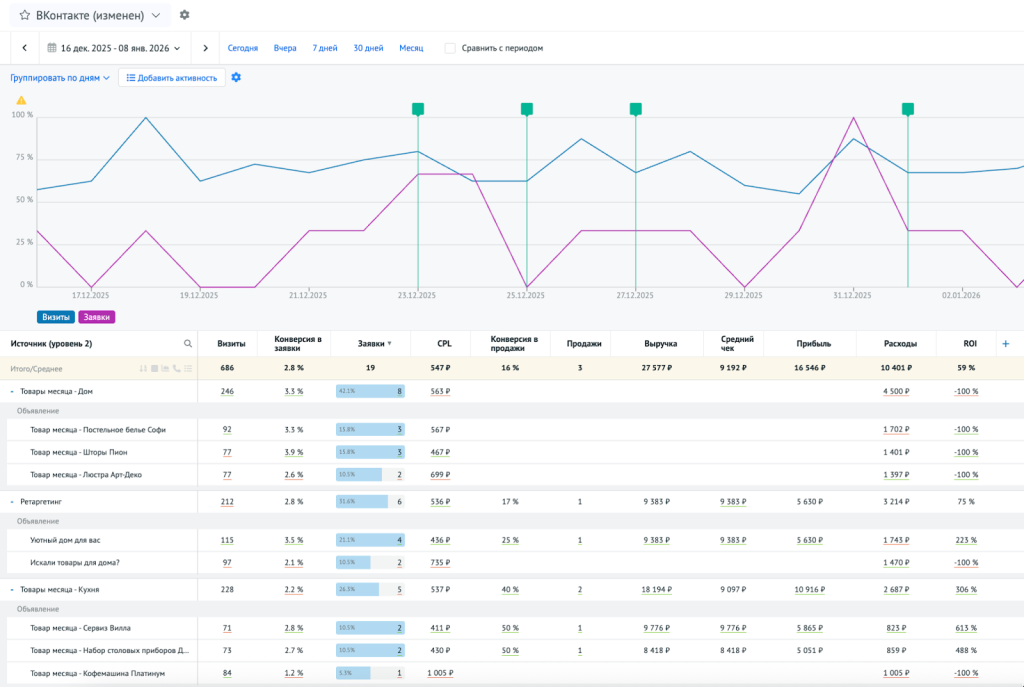Open Группировать по дням dropdown
Viewport: 1024px width, 687px height.
point(60,77)
